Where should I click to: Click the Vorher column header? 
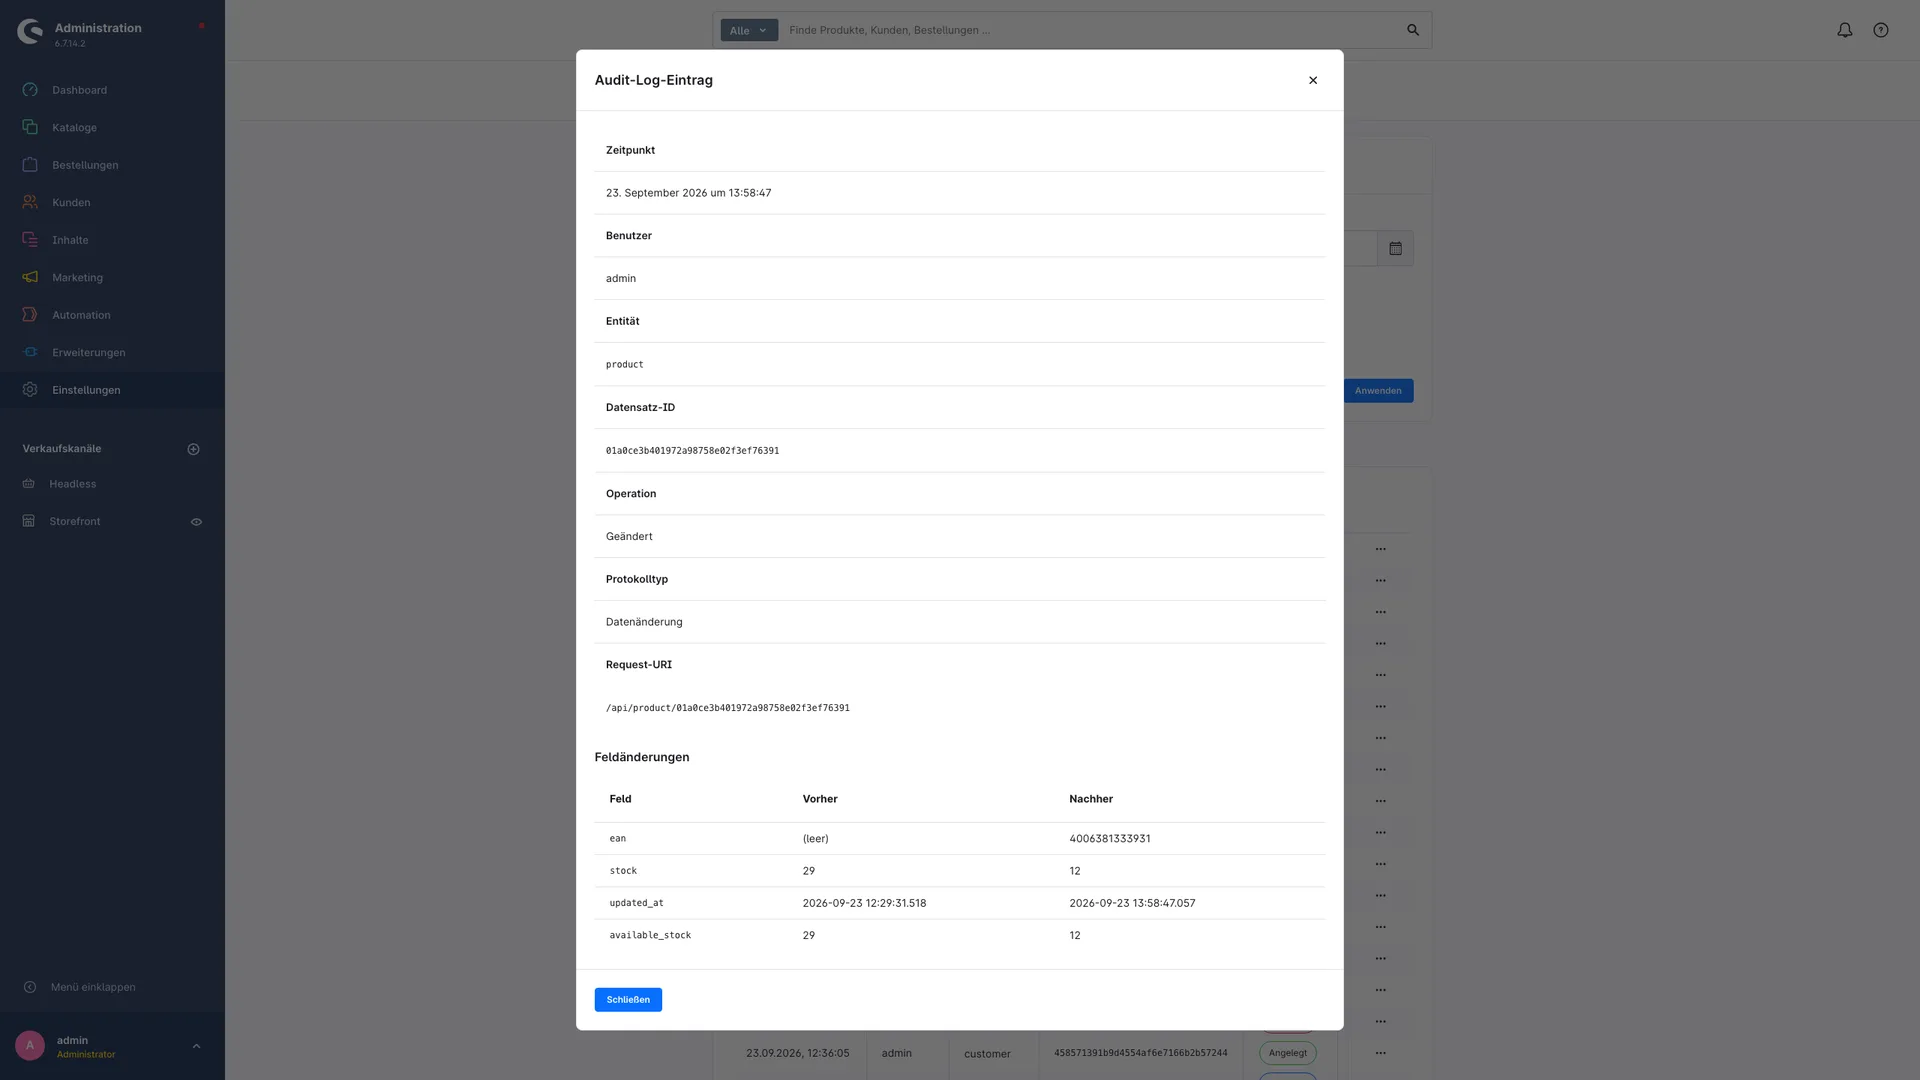[x=820, y=799]
